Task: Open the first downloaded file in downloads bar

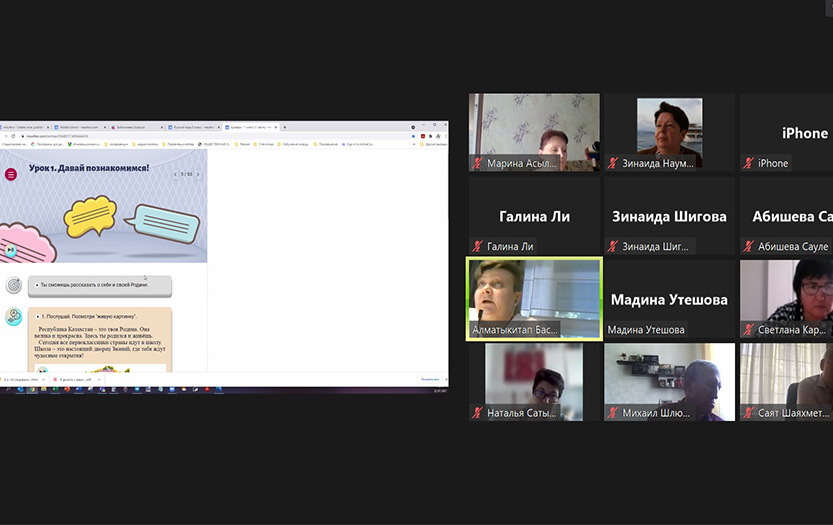Action: coord(21,379)
